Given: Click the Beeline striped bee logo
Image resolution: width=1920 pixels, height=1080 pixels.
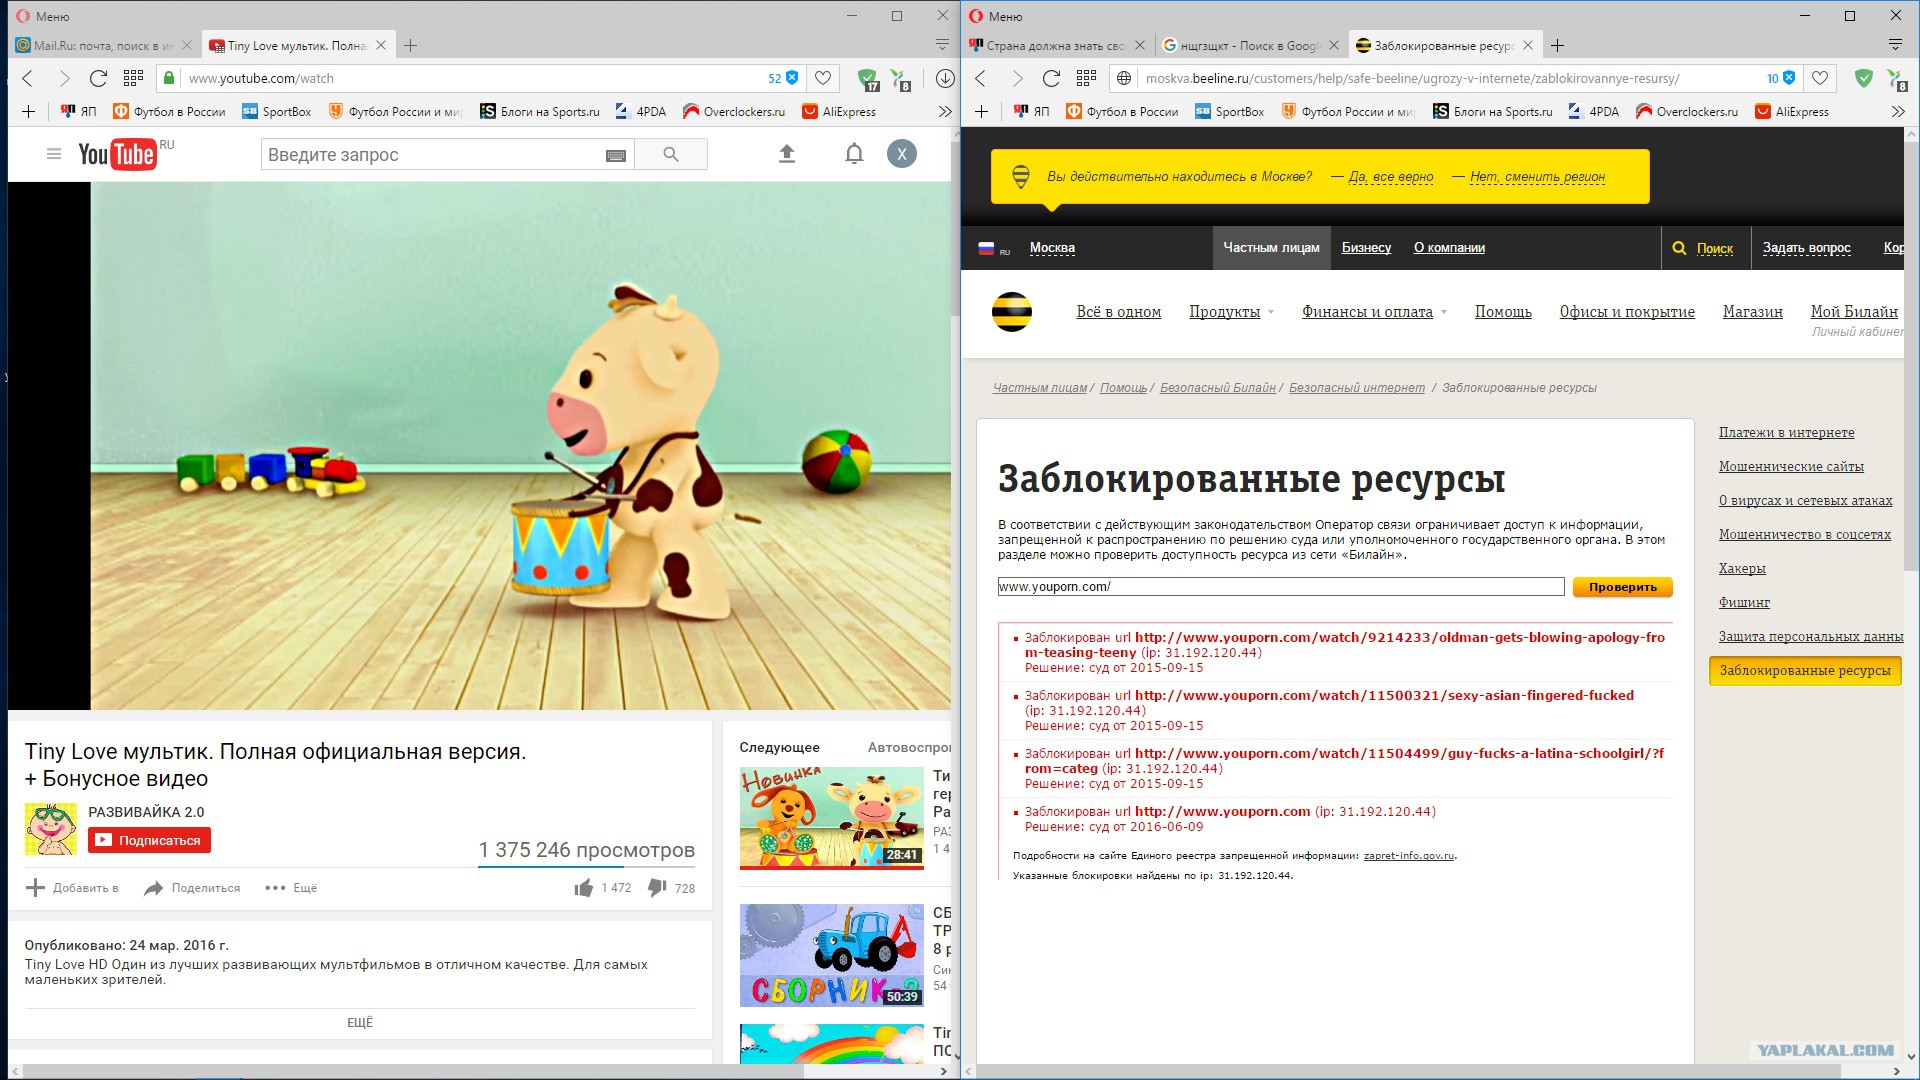Looking at the screenshot, I should click(x=1011, y=312).
